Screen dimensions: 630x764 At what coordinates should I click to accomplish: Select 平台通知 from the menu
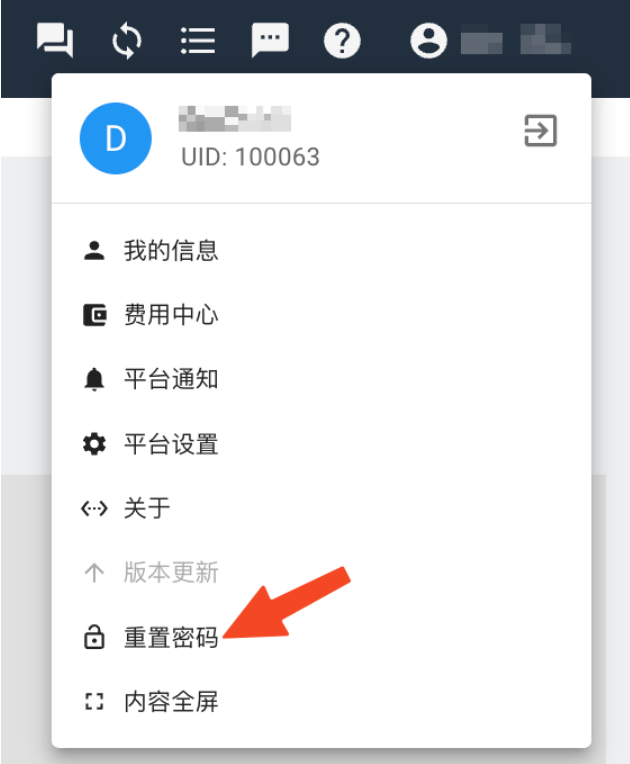pos(322,379)
